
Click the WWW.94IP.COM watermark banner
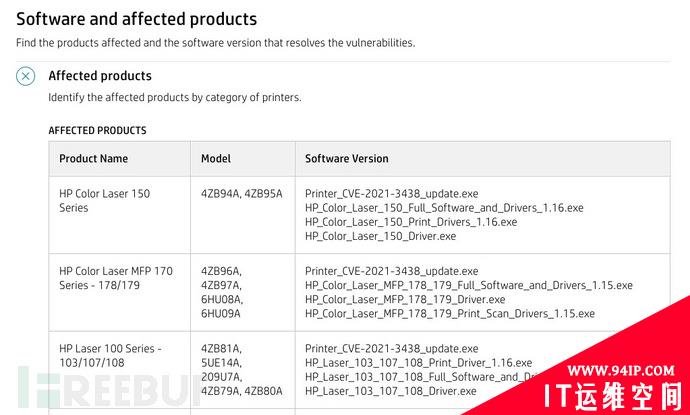(x=621, y=371)
